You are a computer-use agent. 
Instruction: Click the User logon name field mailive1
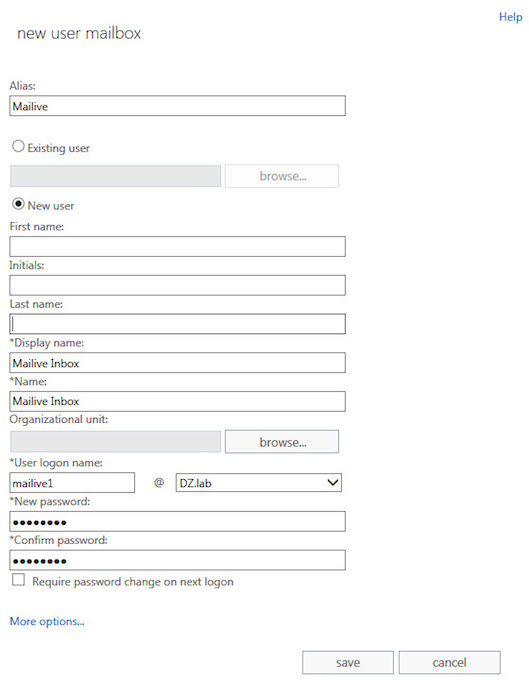(72, 483)
